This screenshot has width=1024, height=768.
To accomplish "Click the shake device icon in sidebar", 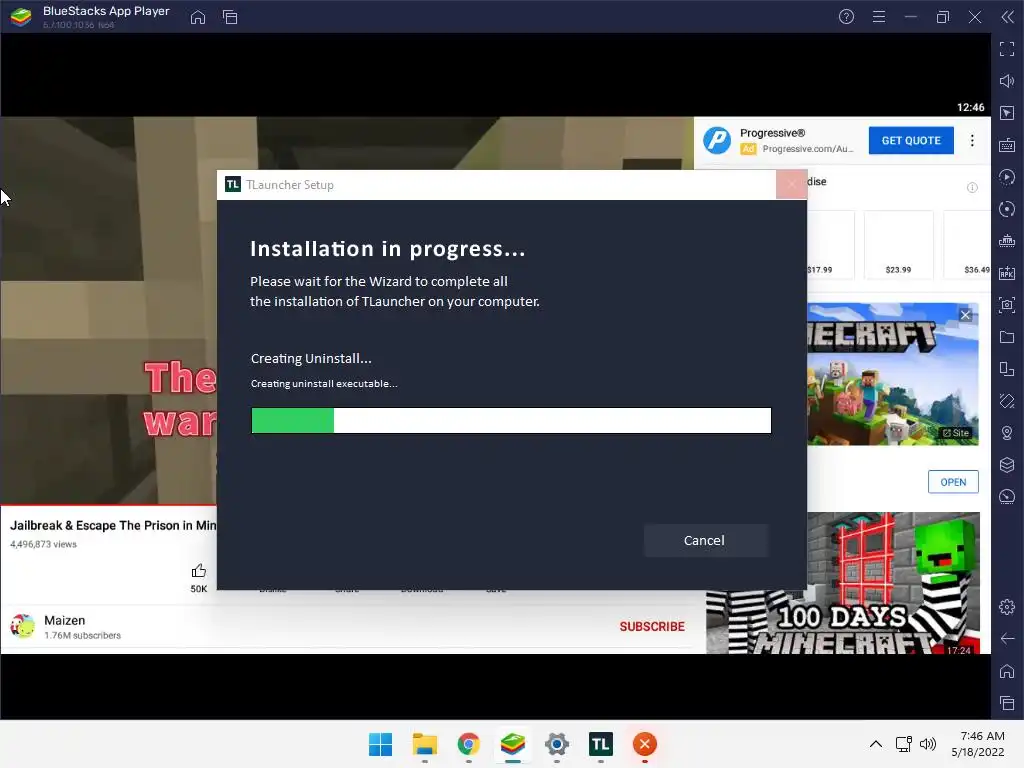I will (x=1007, y=401).
